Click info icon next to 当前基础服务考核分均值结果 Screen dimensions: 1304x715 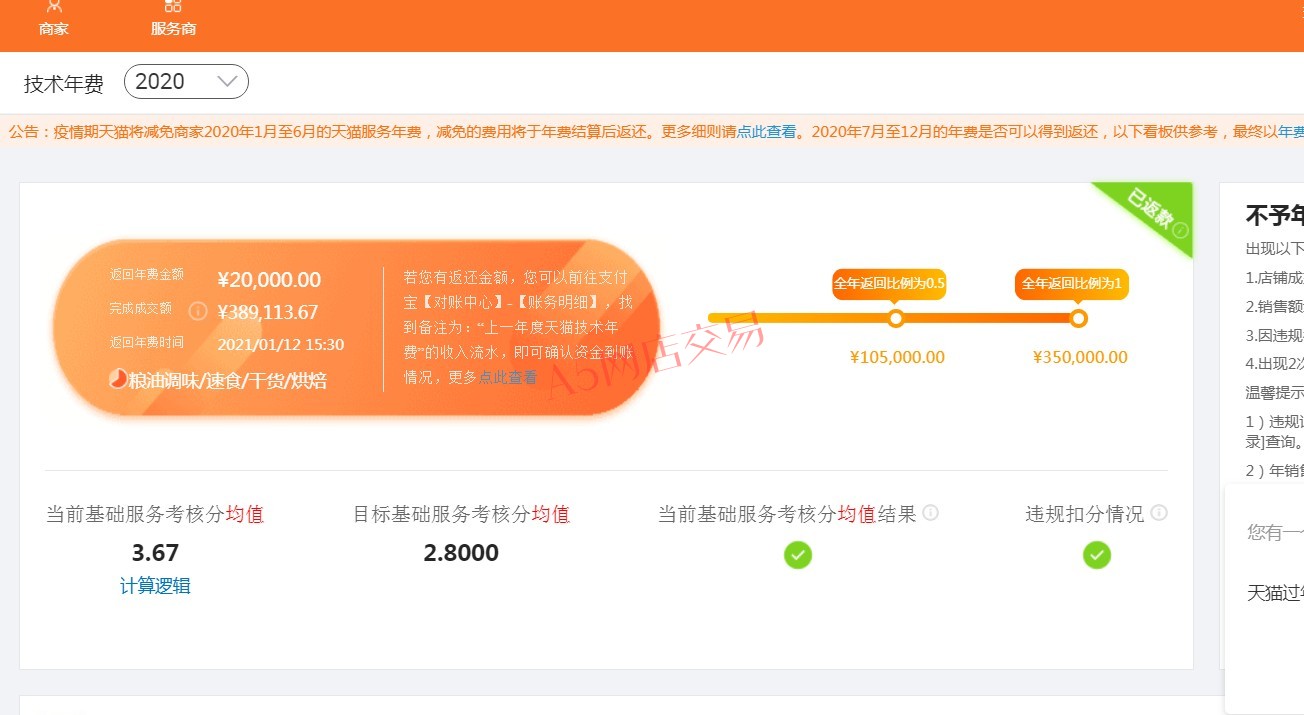pos(931,513)
